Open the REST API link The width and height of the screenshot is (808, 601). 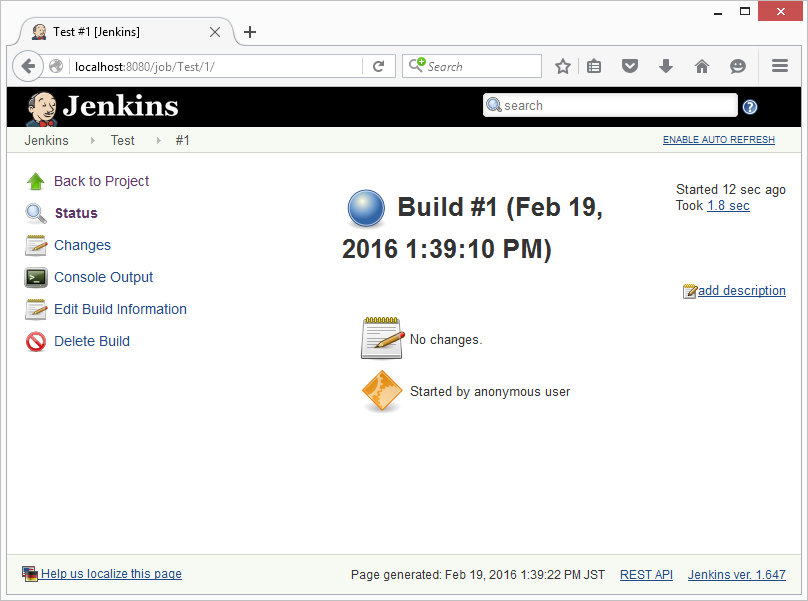point(646,575)
